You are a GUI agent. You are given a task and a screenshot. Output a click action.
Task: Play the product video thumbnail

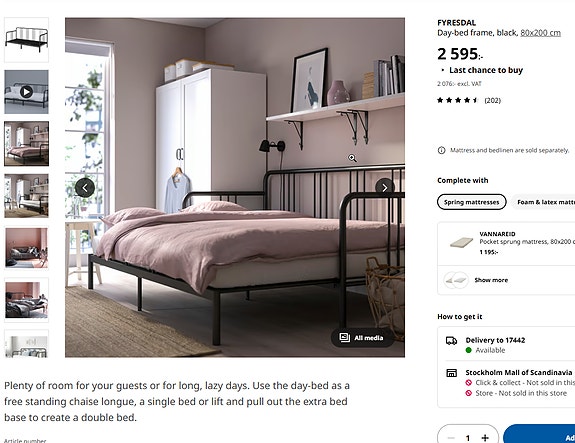26,92
